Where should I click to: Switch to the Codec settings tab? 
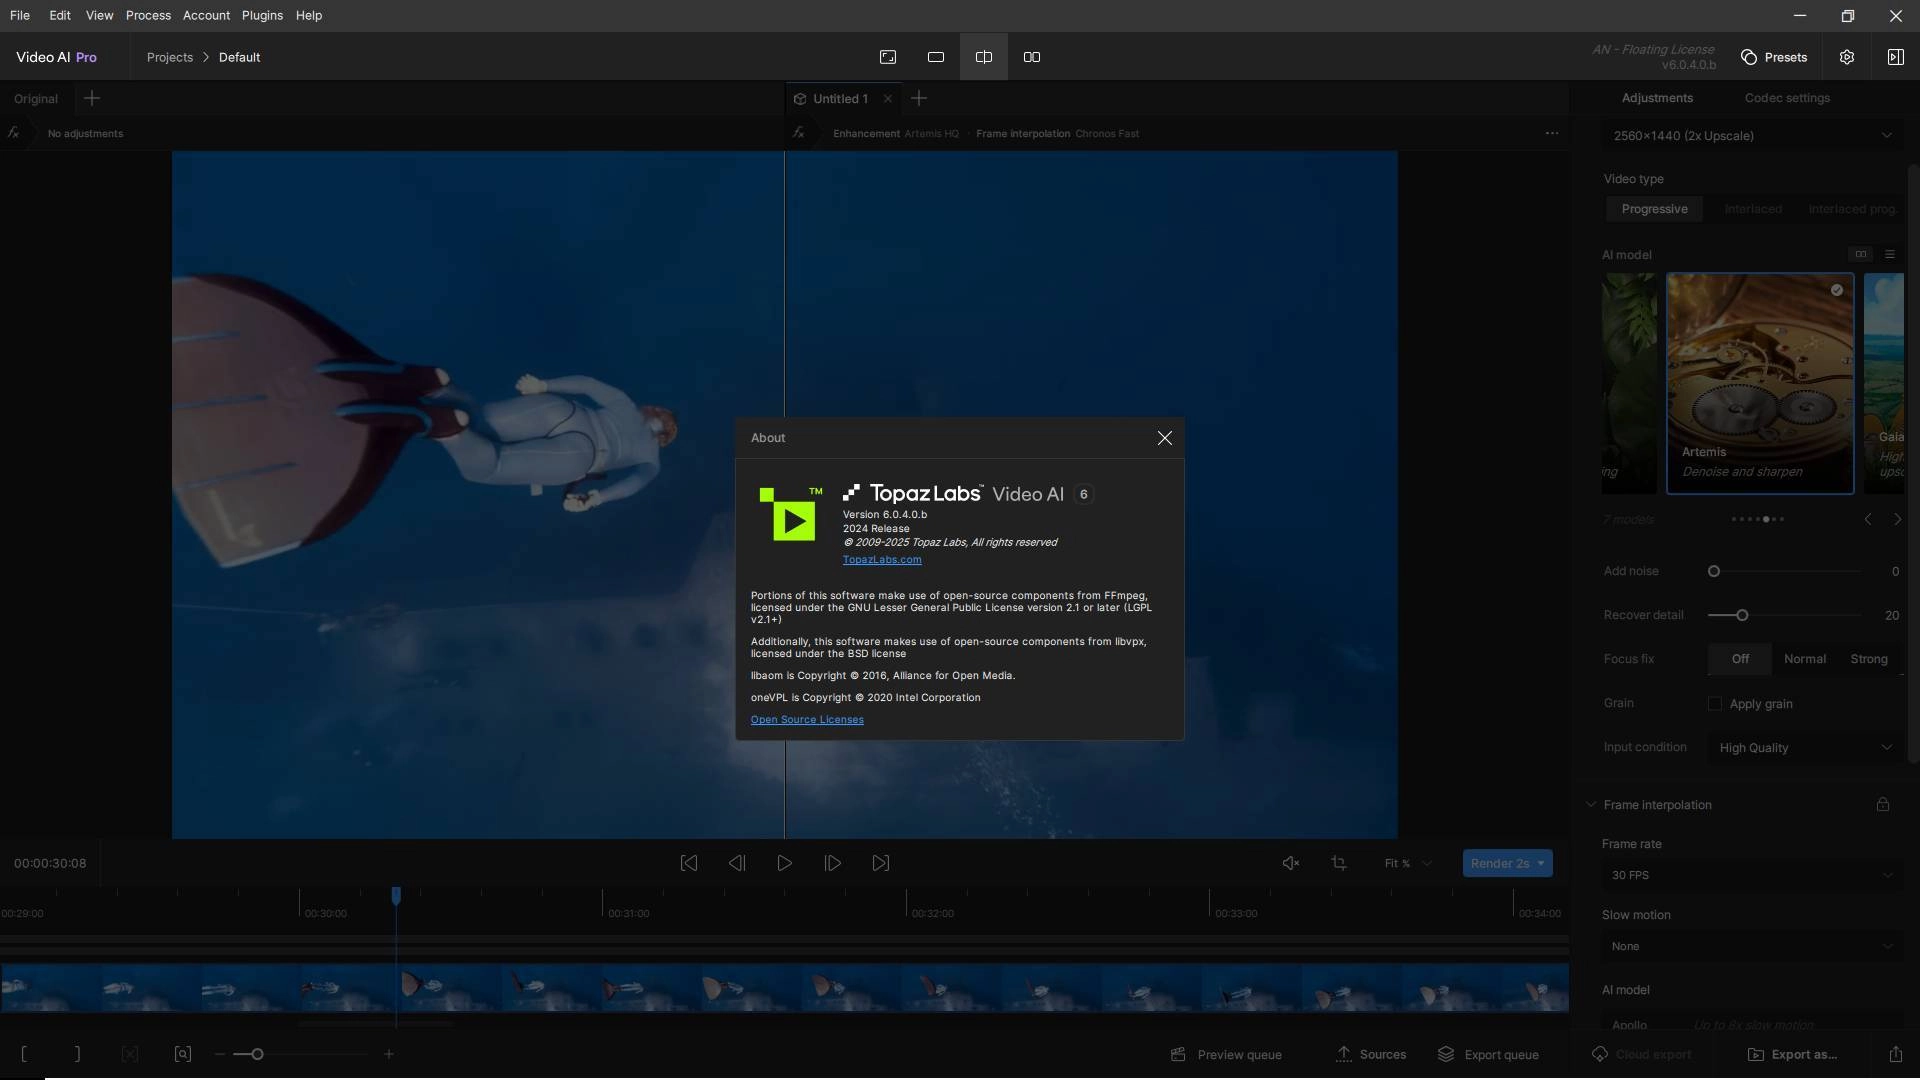point(1787,98)
